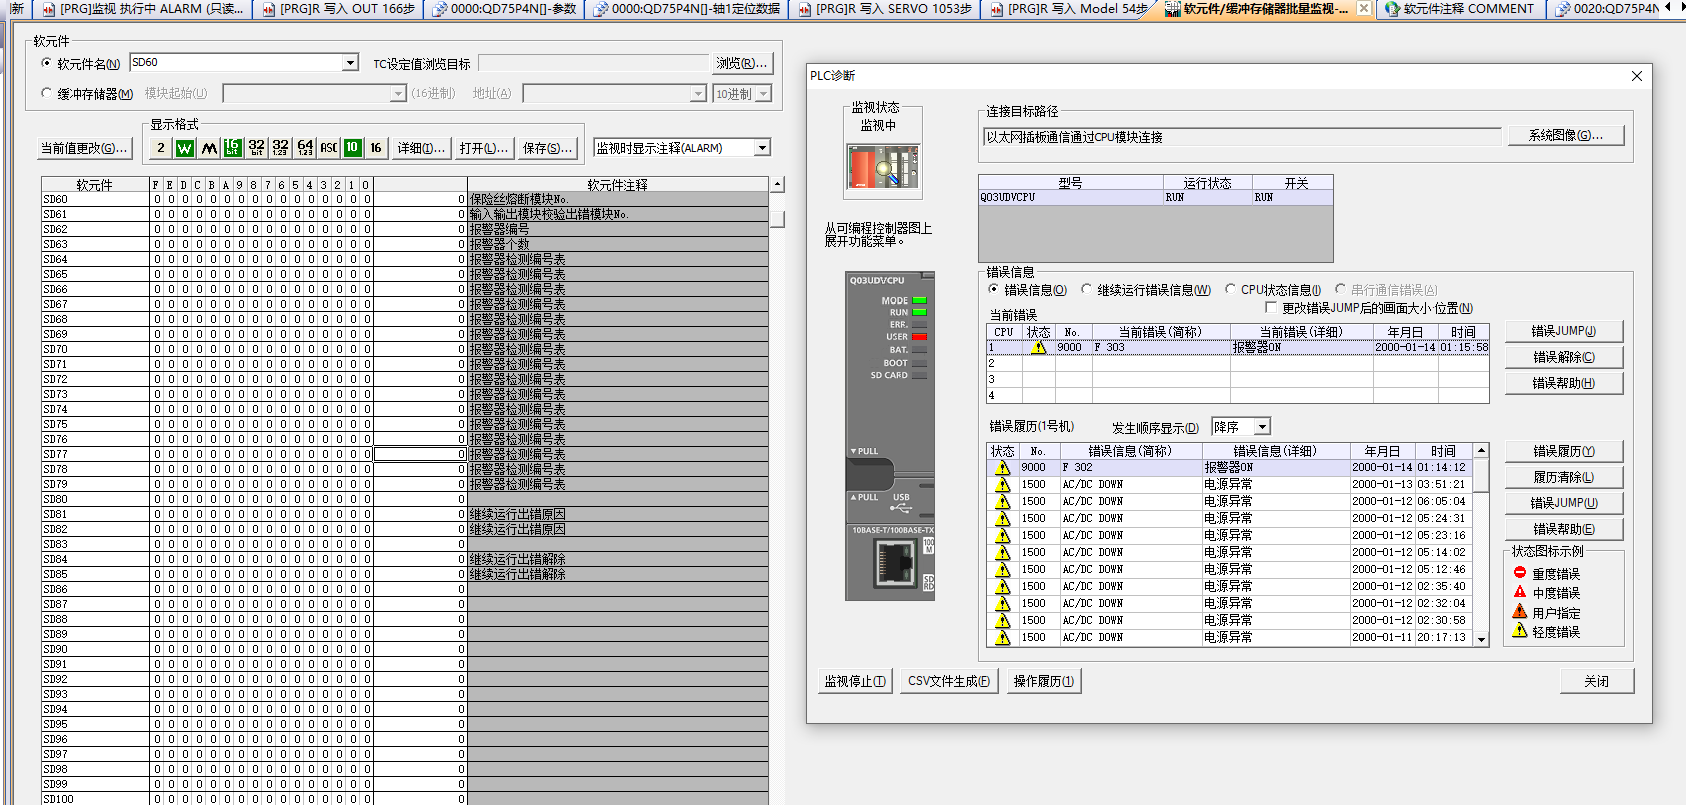Select the 缓冲存储器 radio button
This screenshot has width=1686, height=805.
tap(47, 93)
